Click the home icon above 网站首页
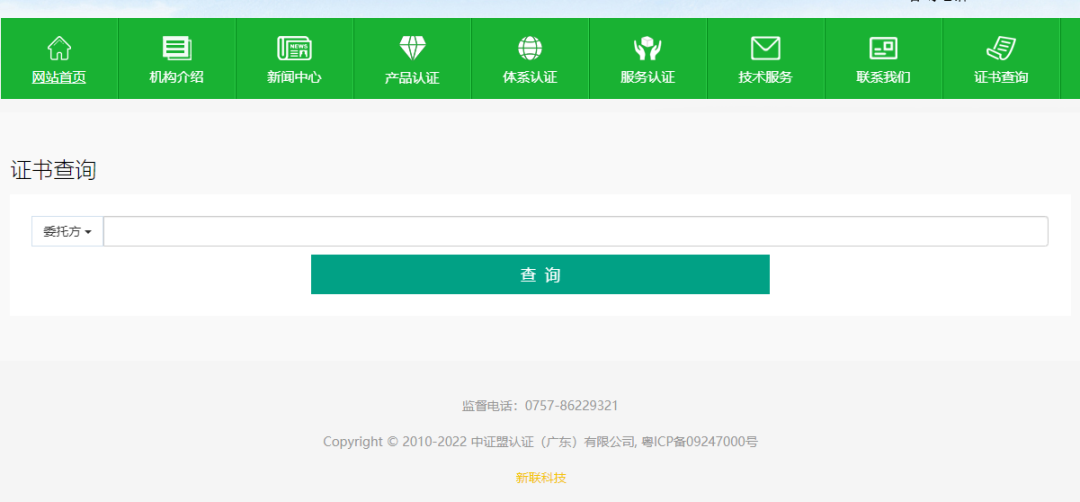 point(59,47)
